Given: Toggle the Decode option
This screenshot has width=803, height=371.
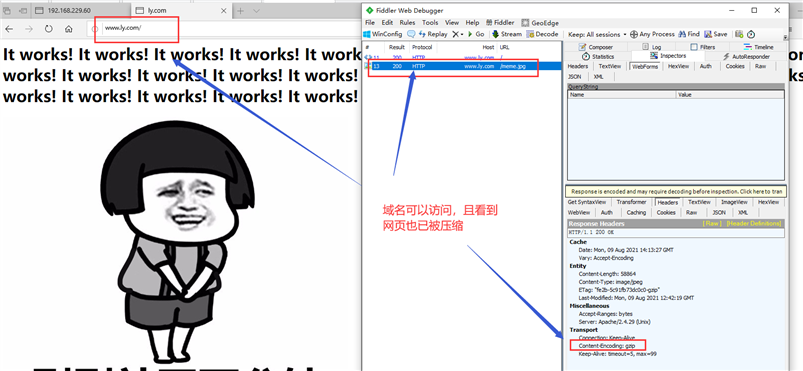Looking at the screenshot, I should (542, 34).
